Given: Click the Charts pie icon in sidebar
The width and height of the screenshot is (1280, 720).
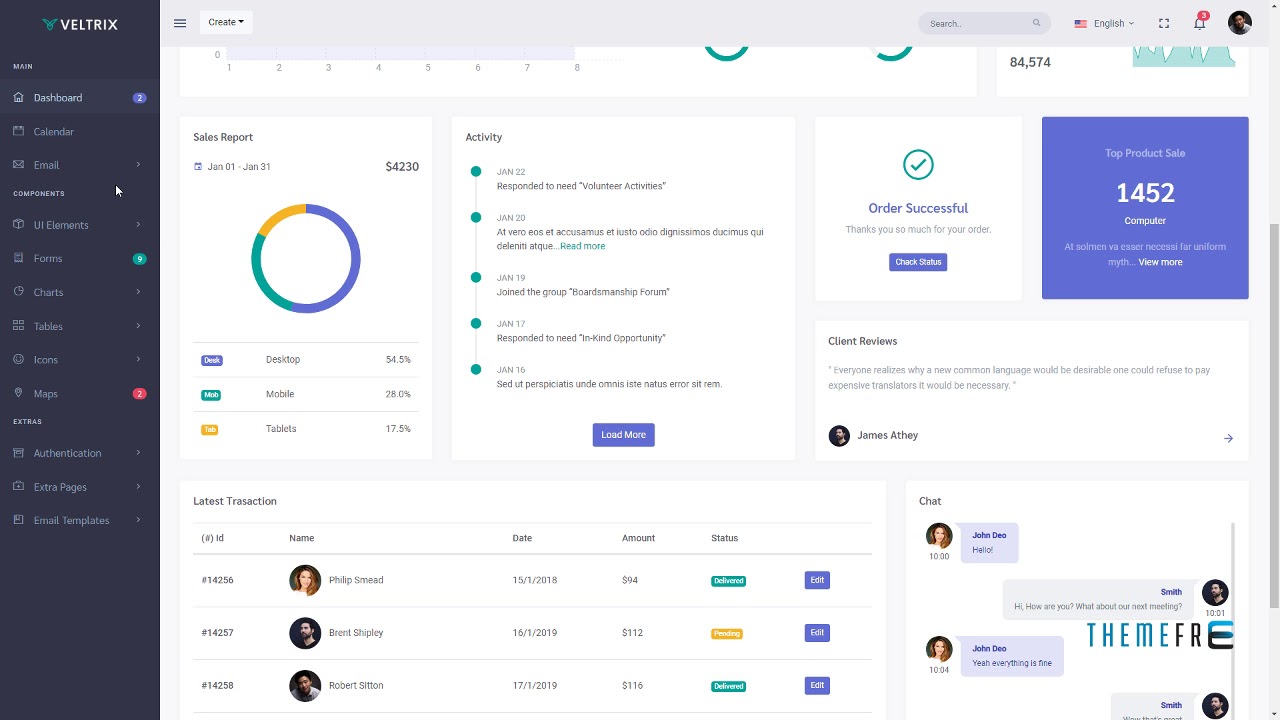Looking at the screenshot, I should click(x=19, y=292).
